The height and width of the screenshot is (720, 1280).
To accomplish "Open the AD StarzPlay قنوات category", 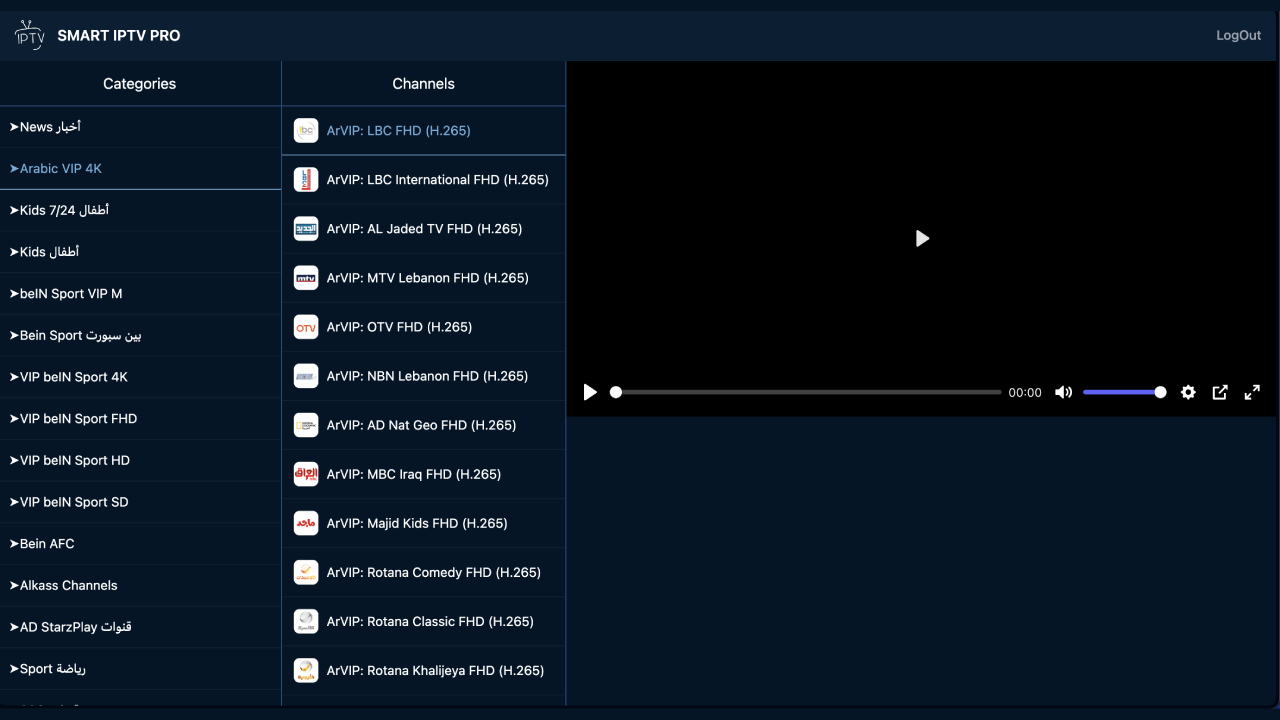I will 141,627.
